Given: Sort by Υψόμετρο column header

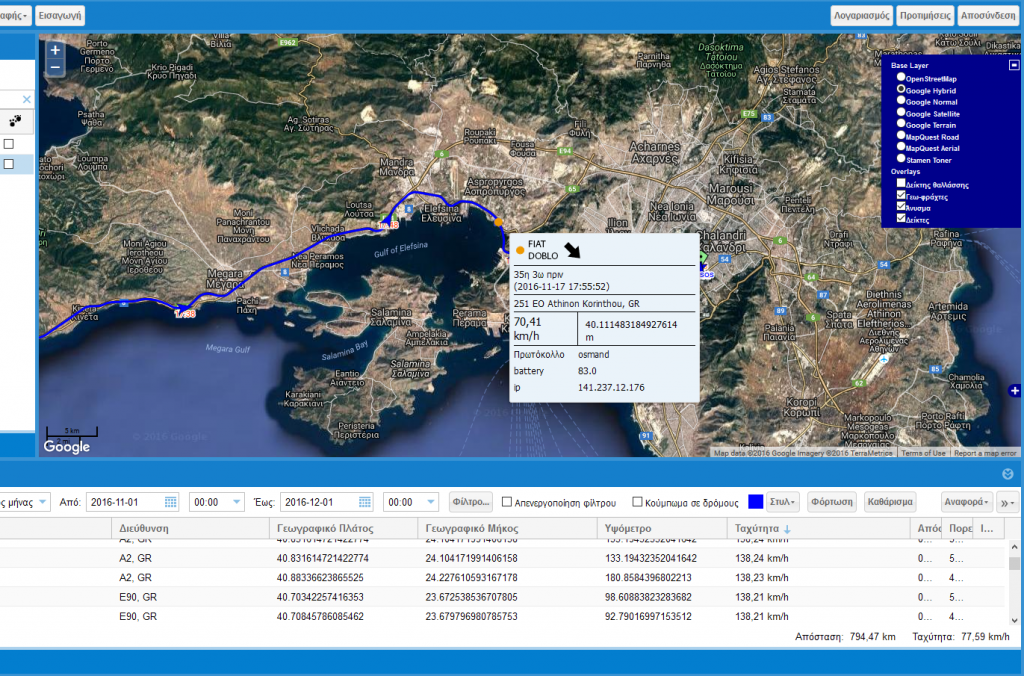Looking at the screenshot, I should point(662,528).
